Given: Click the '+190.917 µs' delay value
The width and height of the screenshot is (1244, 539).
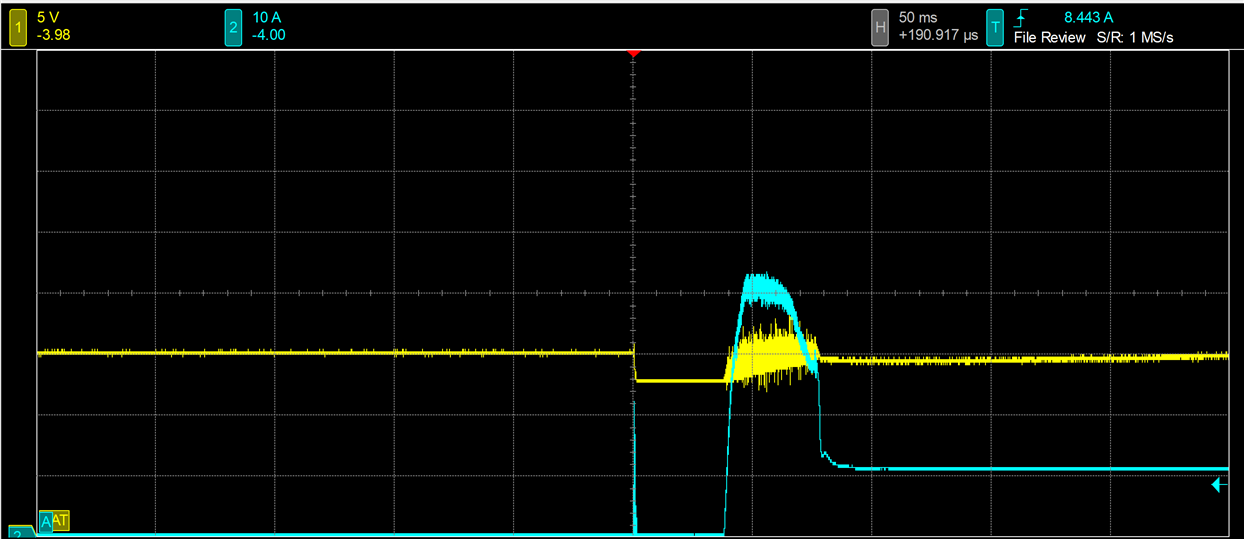Looking at the screenshot, I should pyautogui.click(x=938, y=36).
